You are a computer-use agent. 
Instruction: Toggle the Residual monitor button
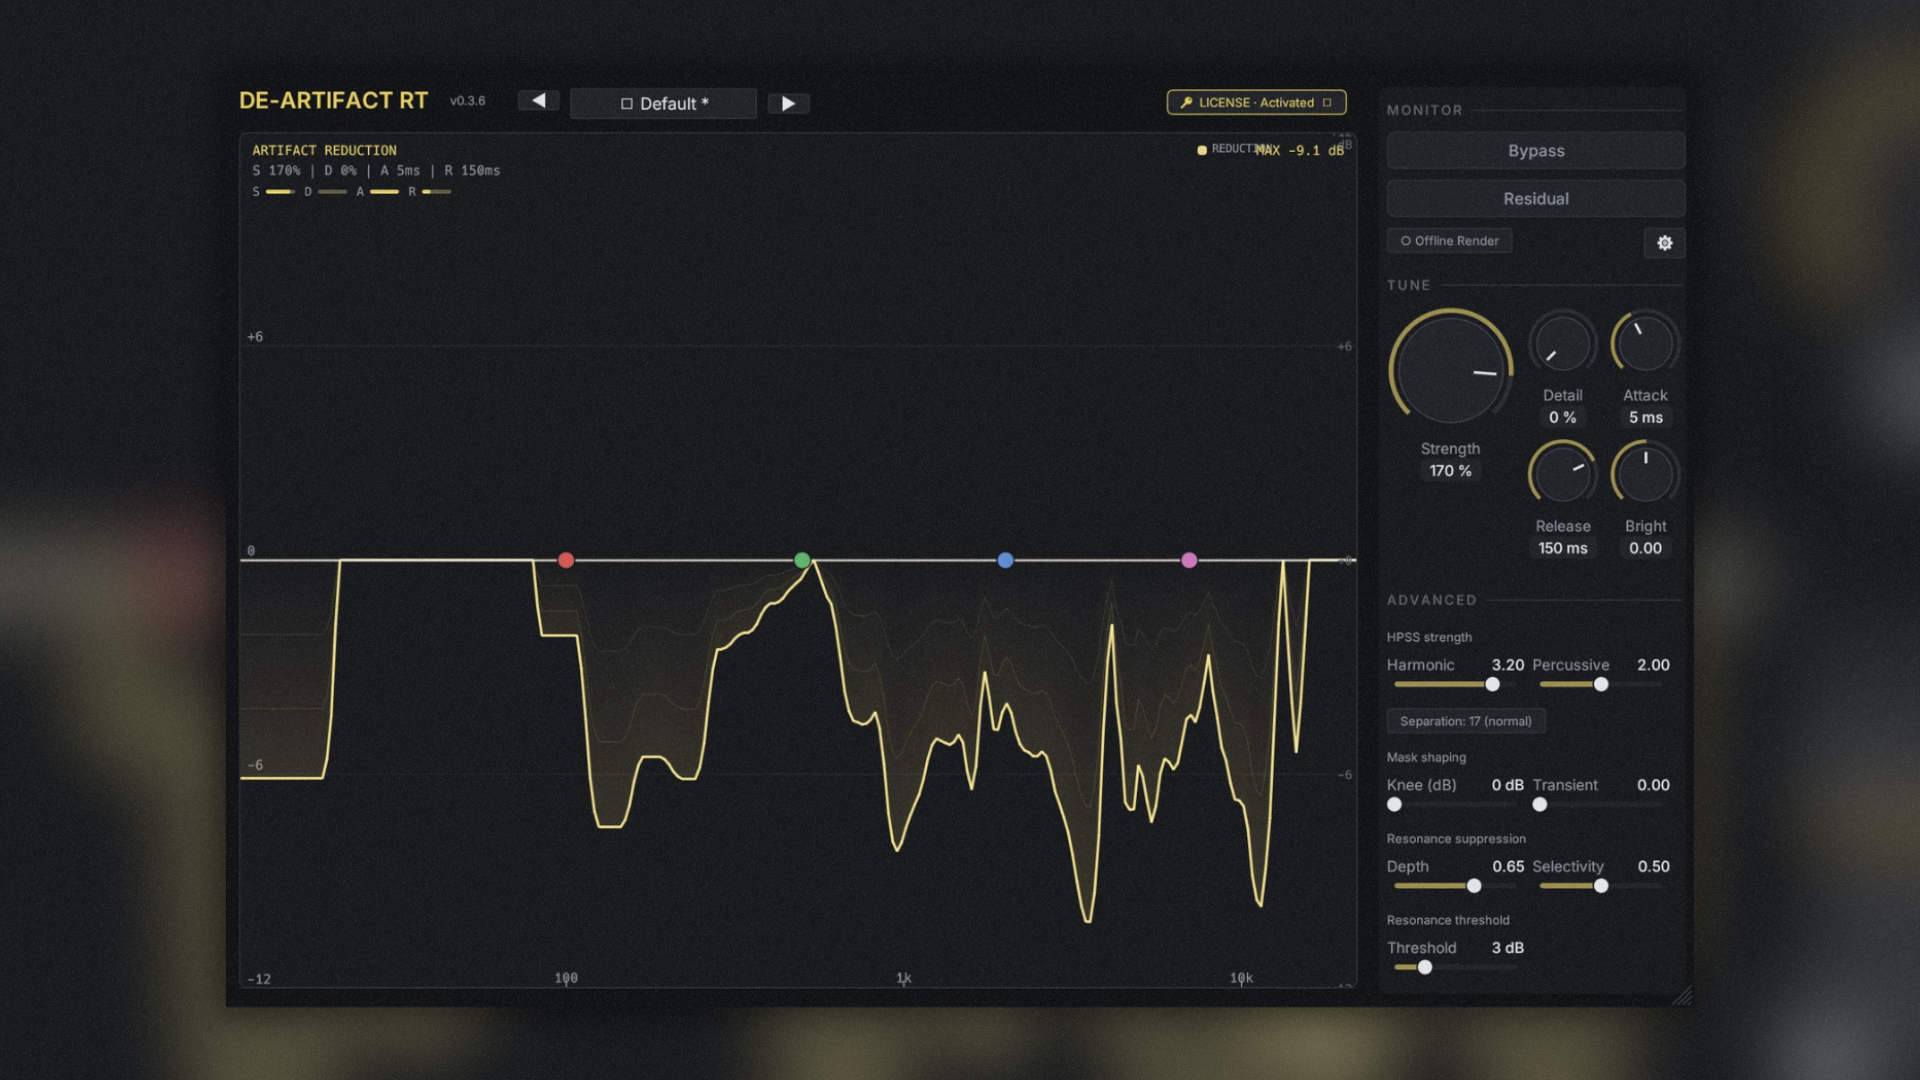(x=1535, y=199)
